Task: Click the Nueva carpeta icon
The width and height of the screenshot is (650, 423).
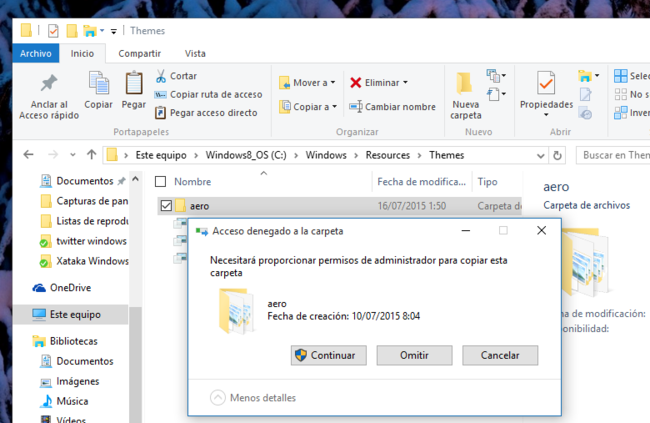Action: tap(465, 83)
